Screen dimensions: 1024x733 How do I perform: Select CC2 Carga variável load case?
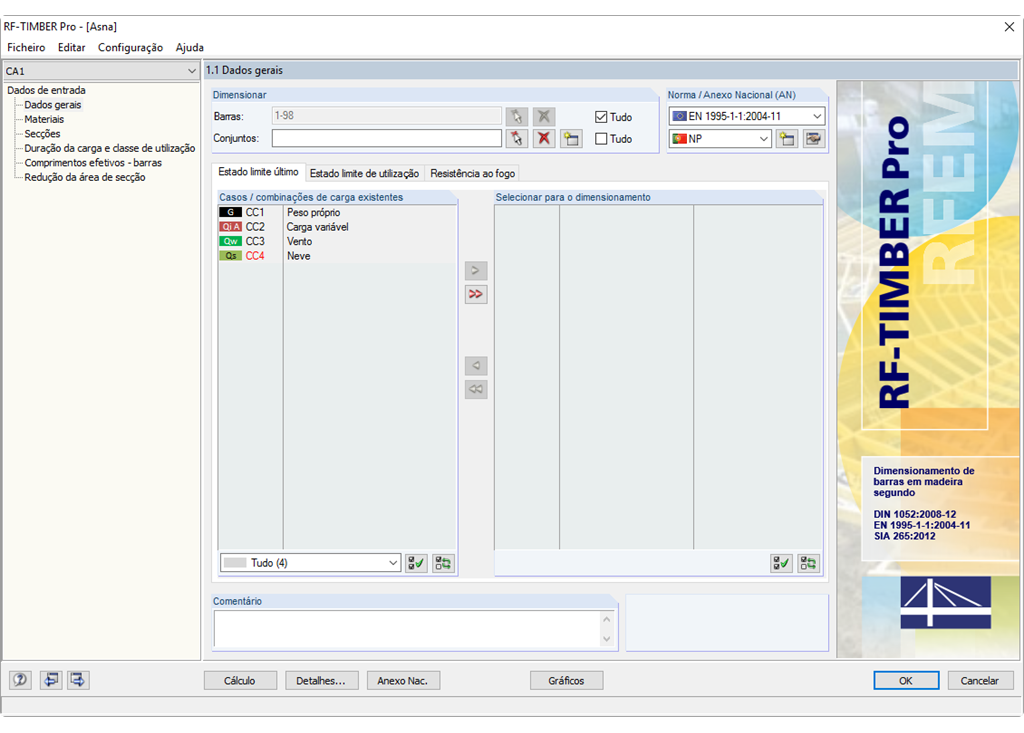(337, 227)
